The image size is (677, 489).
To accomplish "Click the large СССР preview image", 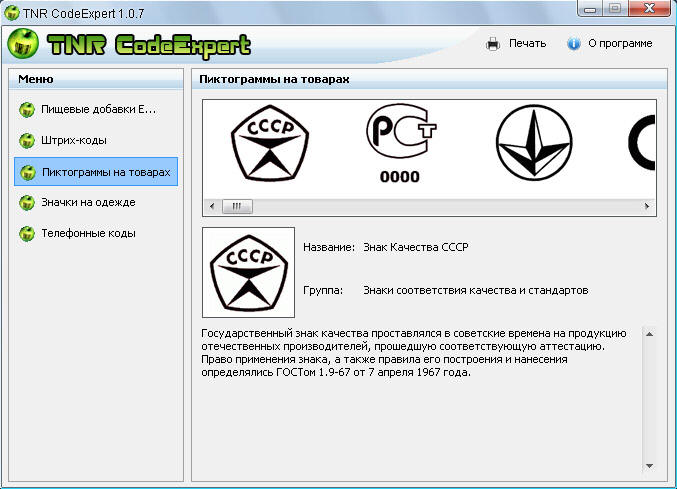I will [248, 272].
